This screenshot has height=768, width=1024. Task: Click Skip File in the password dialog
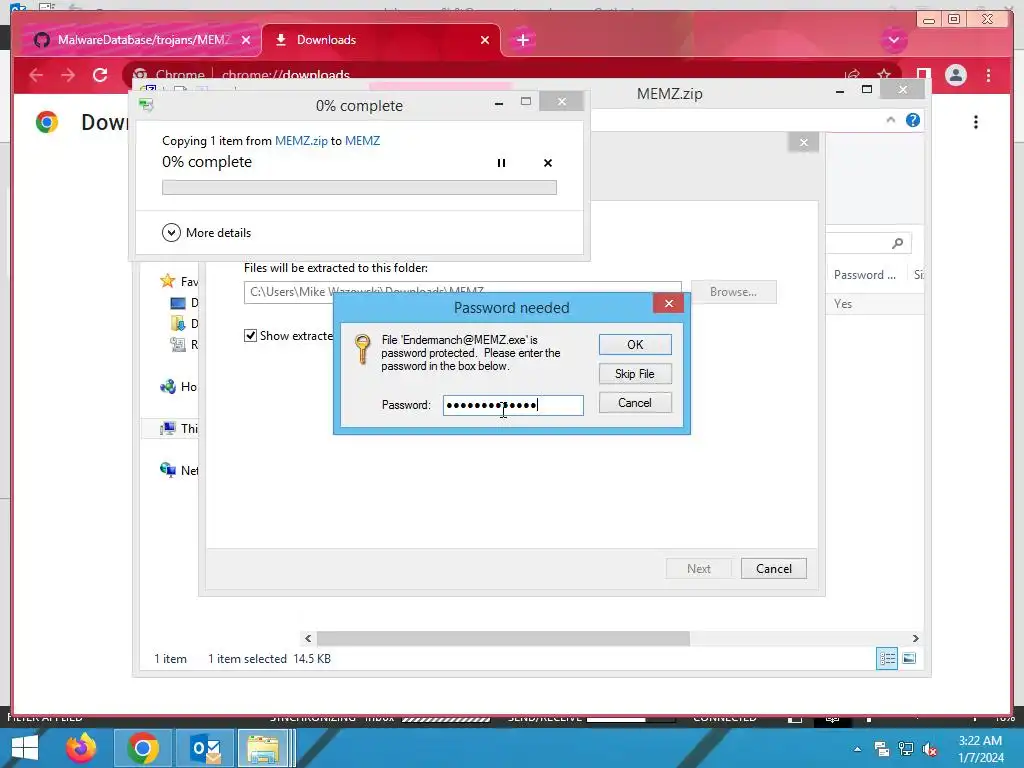[x=635, y=374]
